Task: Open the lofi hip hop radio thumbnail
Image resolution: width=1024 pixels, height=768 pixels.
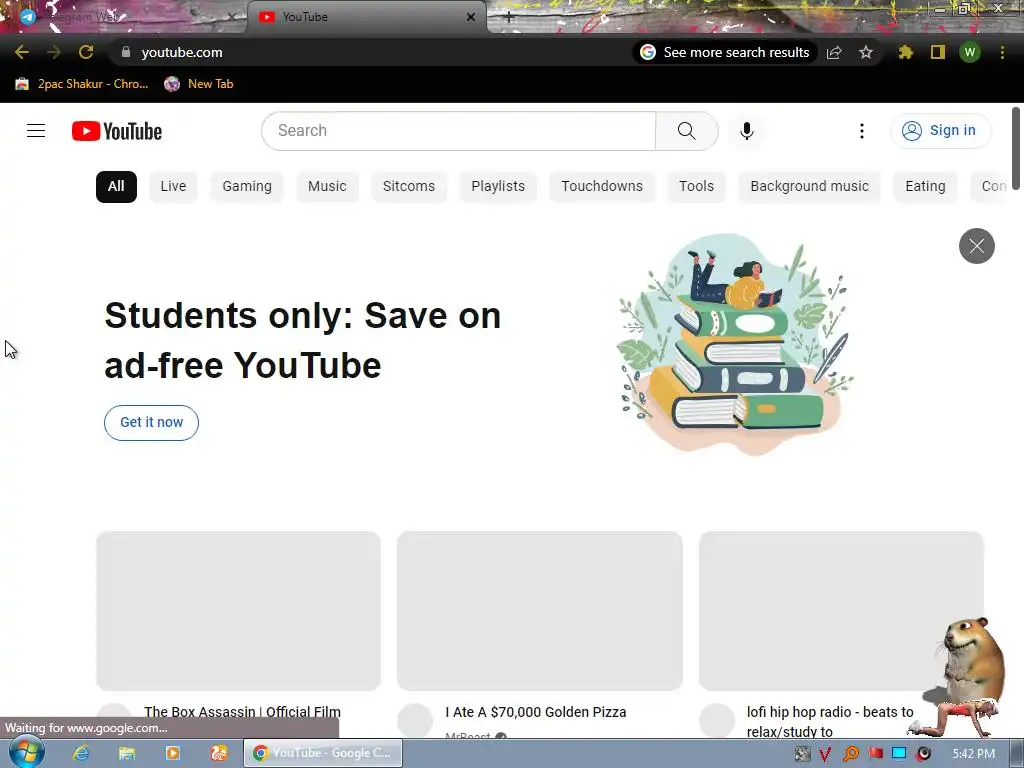Action: [x=841, y=611]
